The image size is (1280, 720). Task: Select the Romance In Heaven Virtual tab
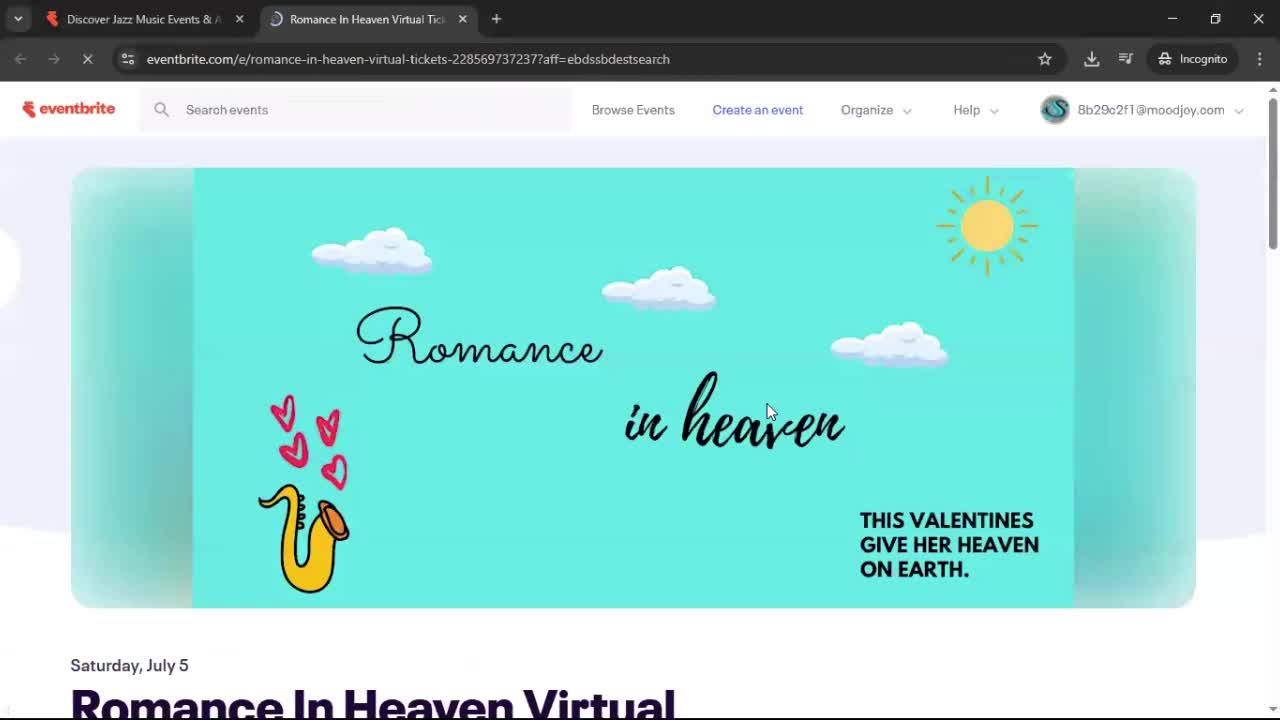[x=367, y=19]
